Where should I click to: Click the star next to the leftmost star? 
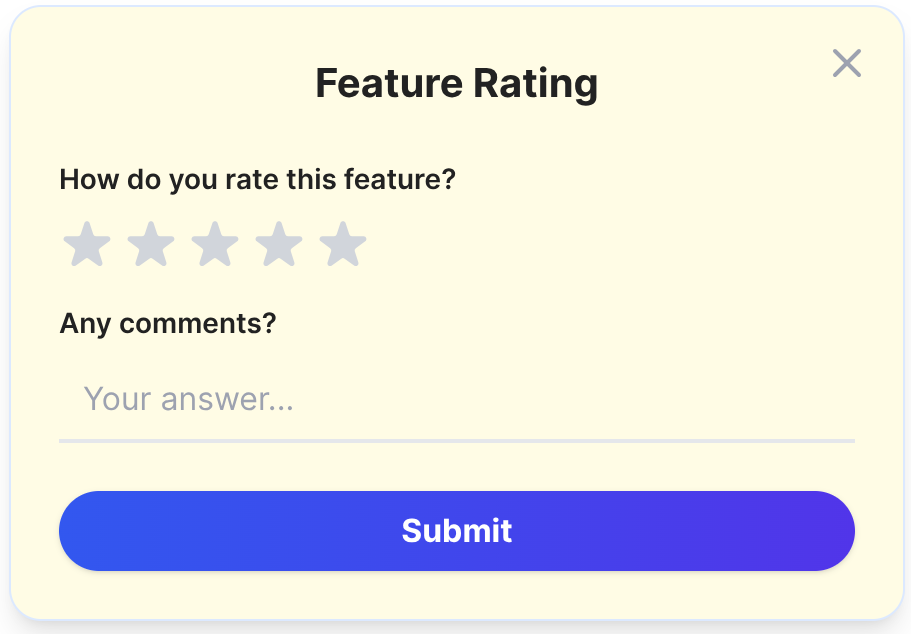coord(150,243)
